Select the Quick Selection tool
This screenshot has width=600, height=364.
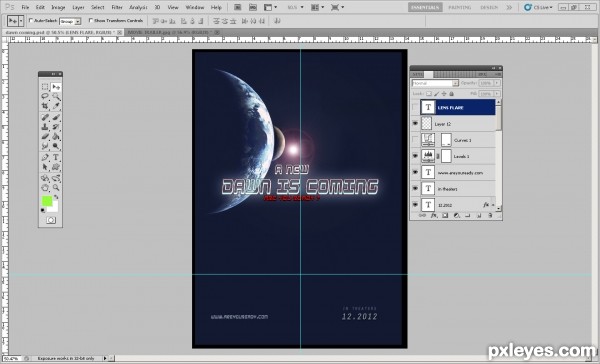coord(56,96)
